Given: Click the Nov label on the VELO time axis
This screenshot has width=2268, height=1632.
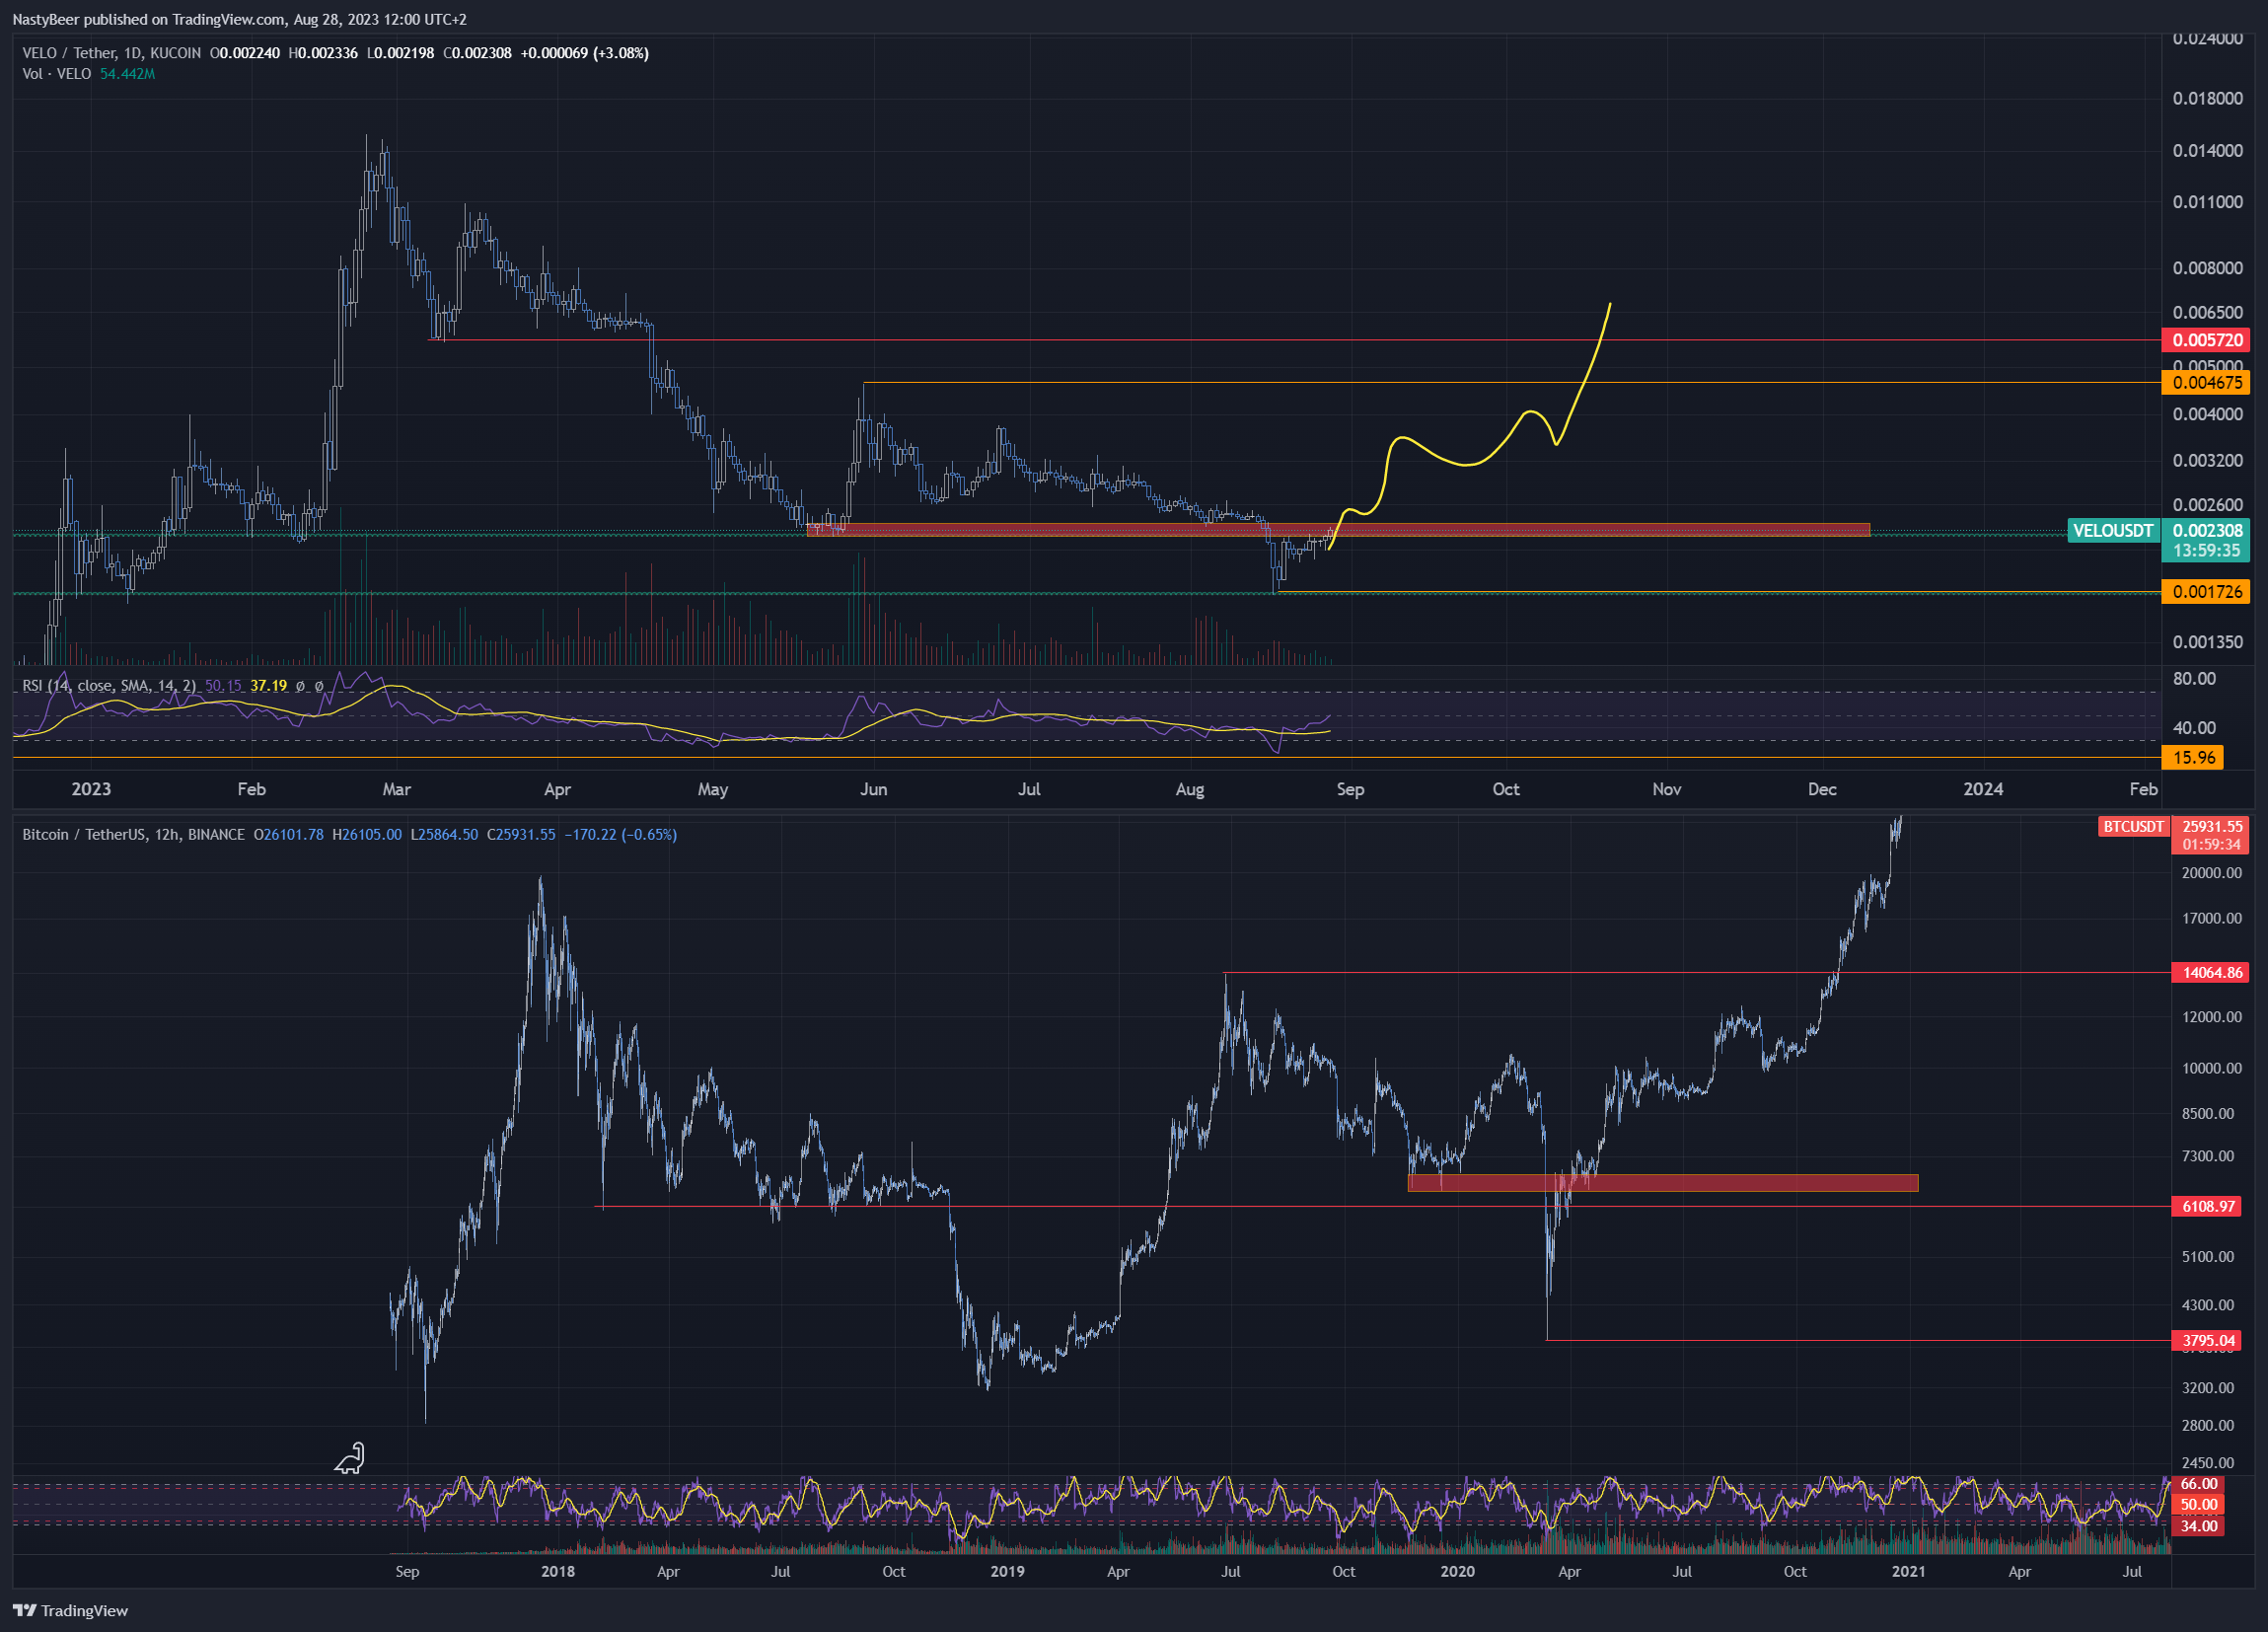Looking at the screenshot, I should coord(1666,789).
